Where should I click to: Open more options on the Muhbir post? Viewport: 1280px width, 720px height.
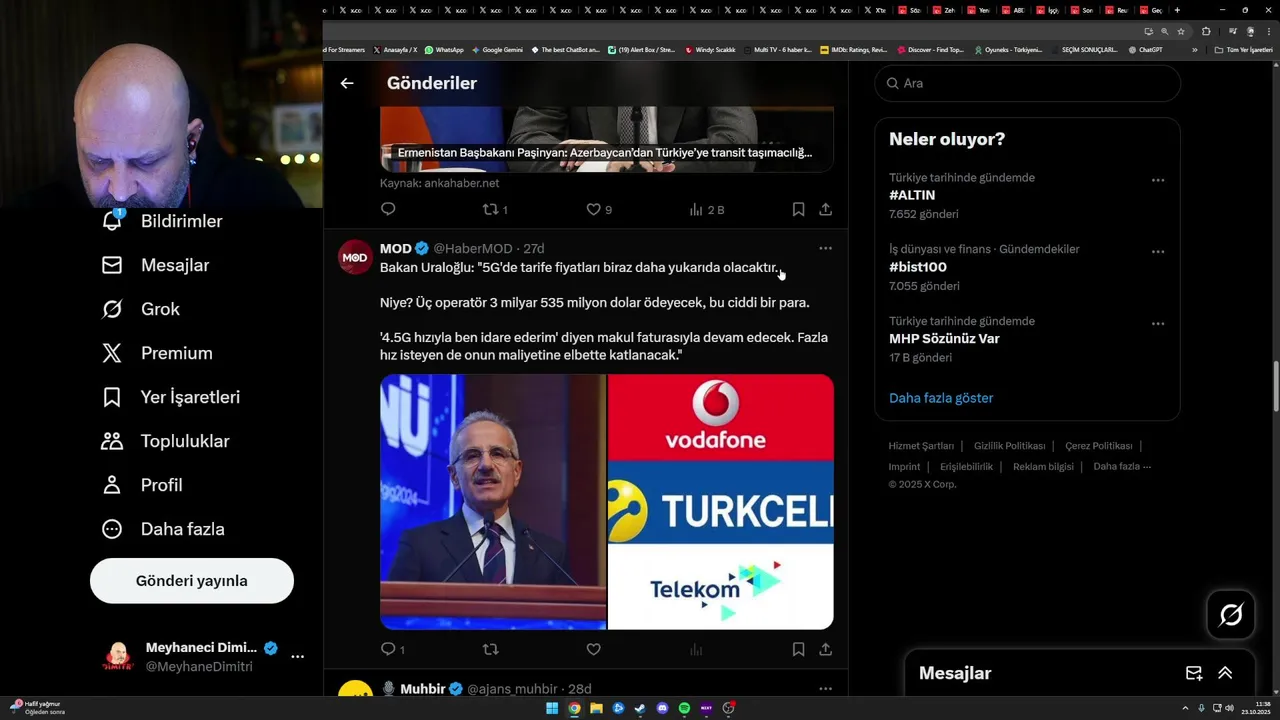click(825, 689)
